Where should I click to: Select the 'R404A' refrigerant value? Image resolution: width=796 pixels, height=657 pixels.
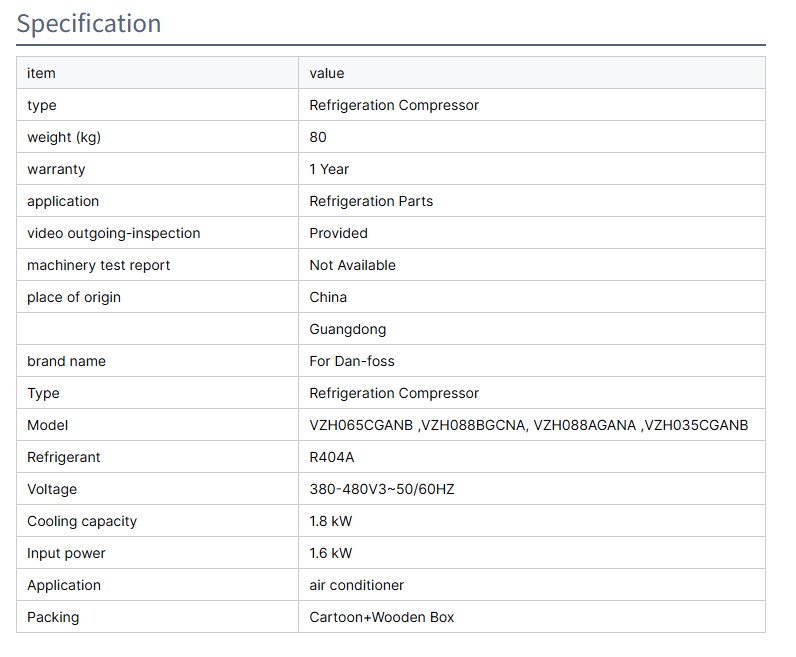point(332,457)
